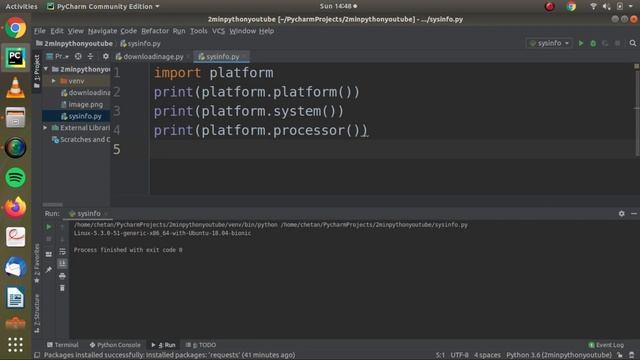Hide the Run panel with the minimize icon
Image resolution: width=640 pixels, height=360 pixels.
[x=633, y=213]
